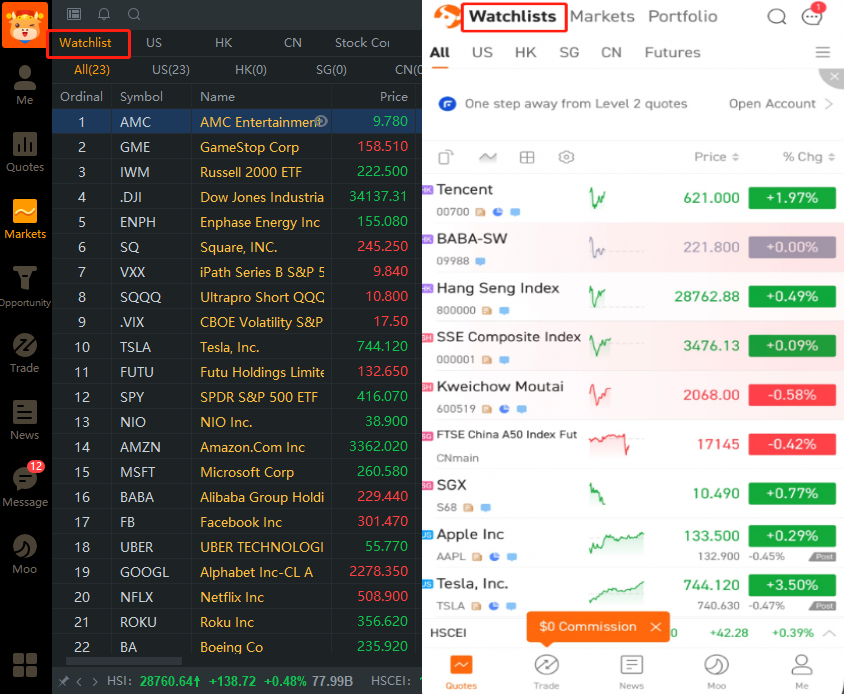
Task: Click Tesla +3.50% change badge
Action: point(792,585)
